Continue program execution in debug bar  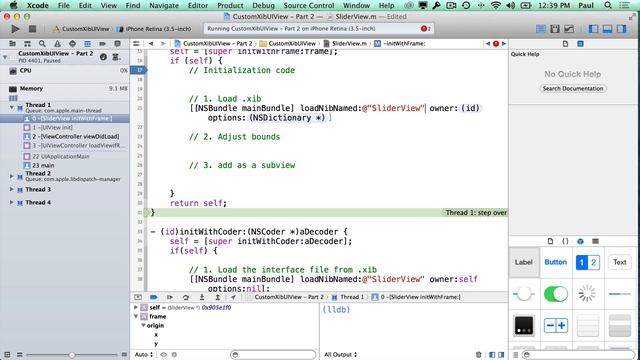170,297
